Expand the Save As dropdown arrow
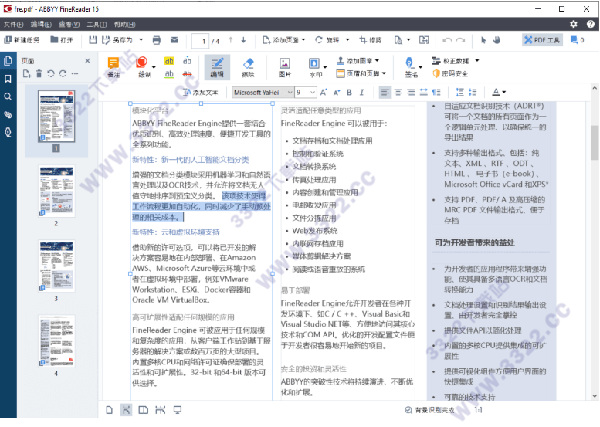 coord(141,40)
